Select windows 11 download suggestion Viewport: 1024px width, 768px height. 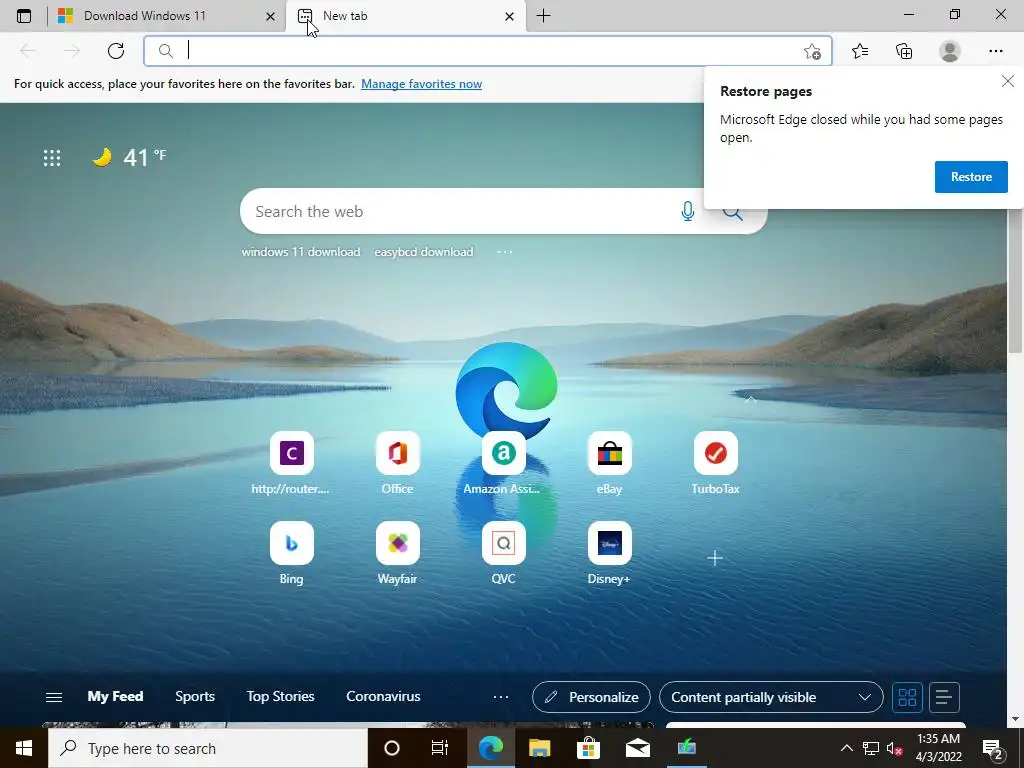300,252
